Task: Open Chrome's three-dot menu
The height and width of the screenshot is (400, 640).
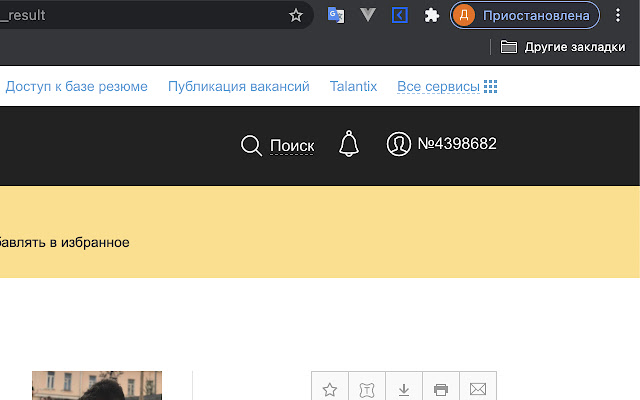Action: tap(618, 16)
